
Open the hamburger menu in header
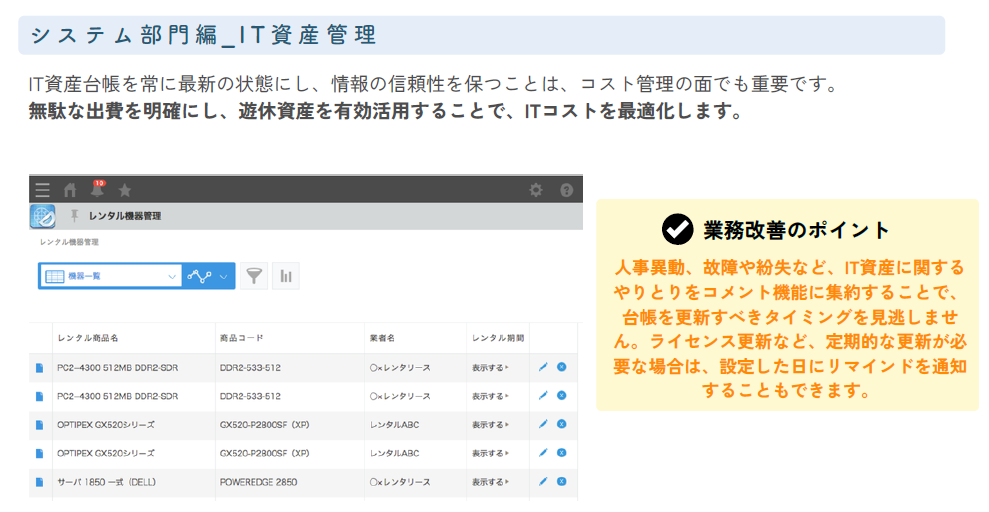(x=42, y=190)
